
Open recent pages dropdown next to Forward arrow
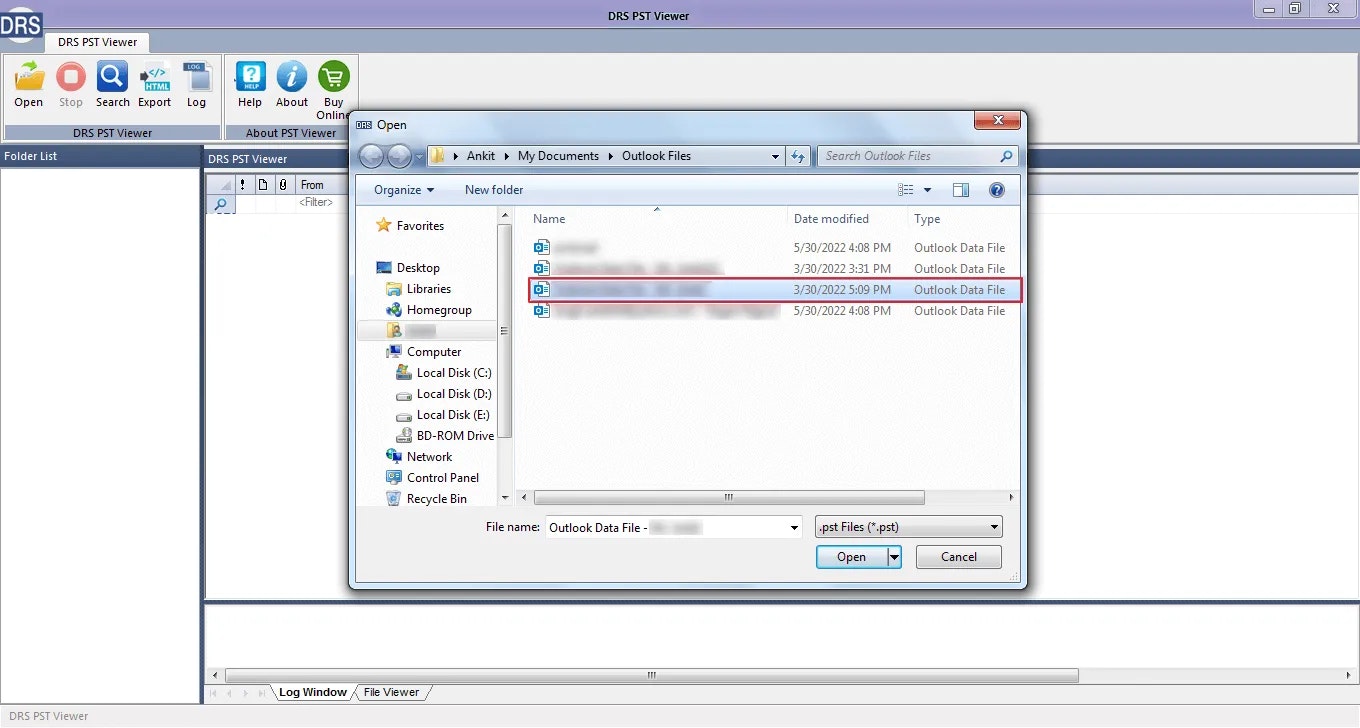[x=419, y=157]
